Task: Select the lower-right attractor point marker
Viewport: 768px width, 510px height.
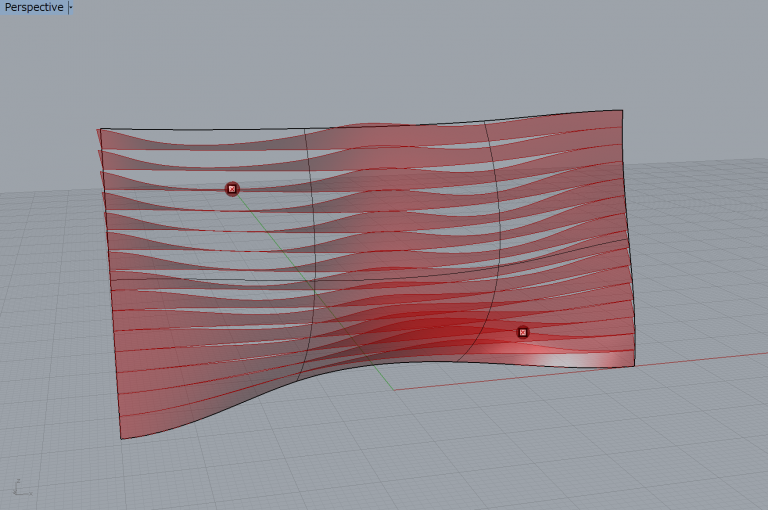Action: [522, 332]
